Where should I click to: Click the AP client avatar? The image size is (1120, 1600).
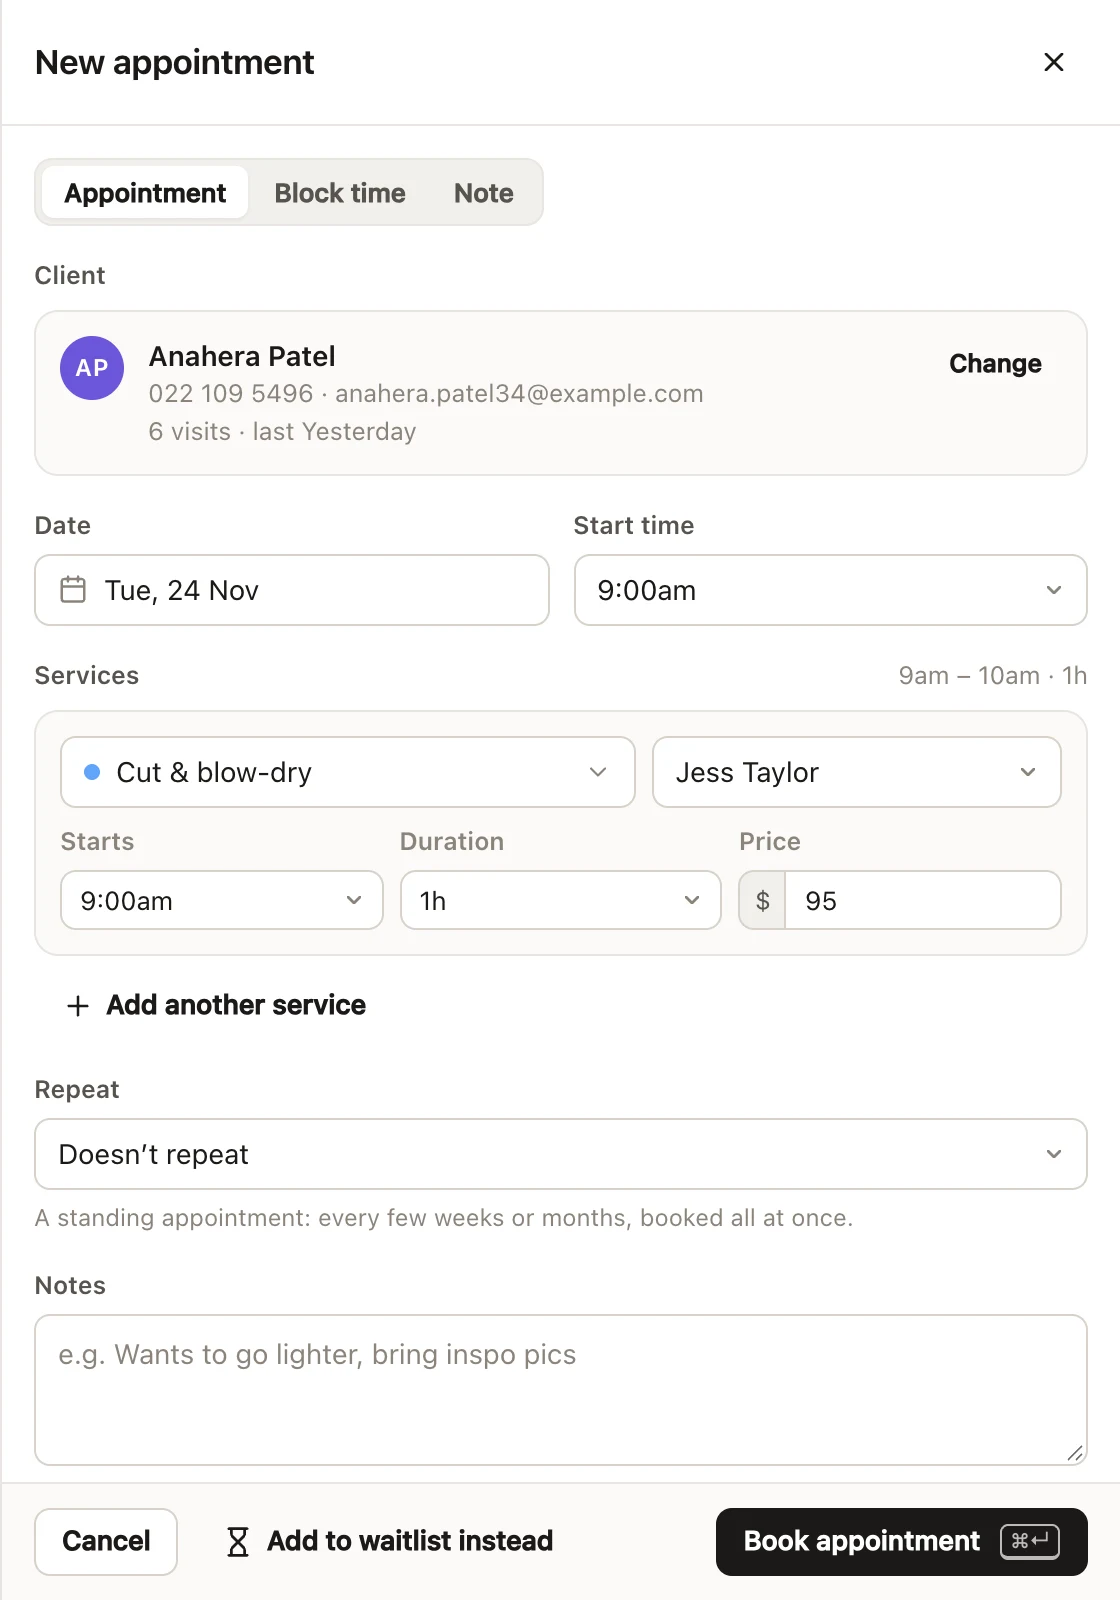pos(92,367)
